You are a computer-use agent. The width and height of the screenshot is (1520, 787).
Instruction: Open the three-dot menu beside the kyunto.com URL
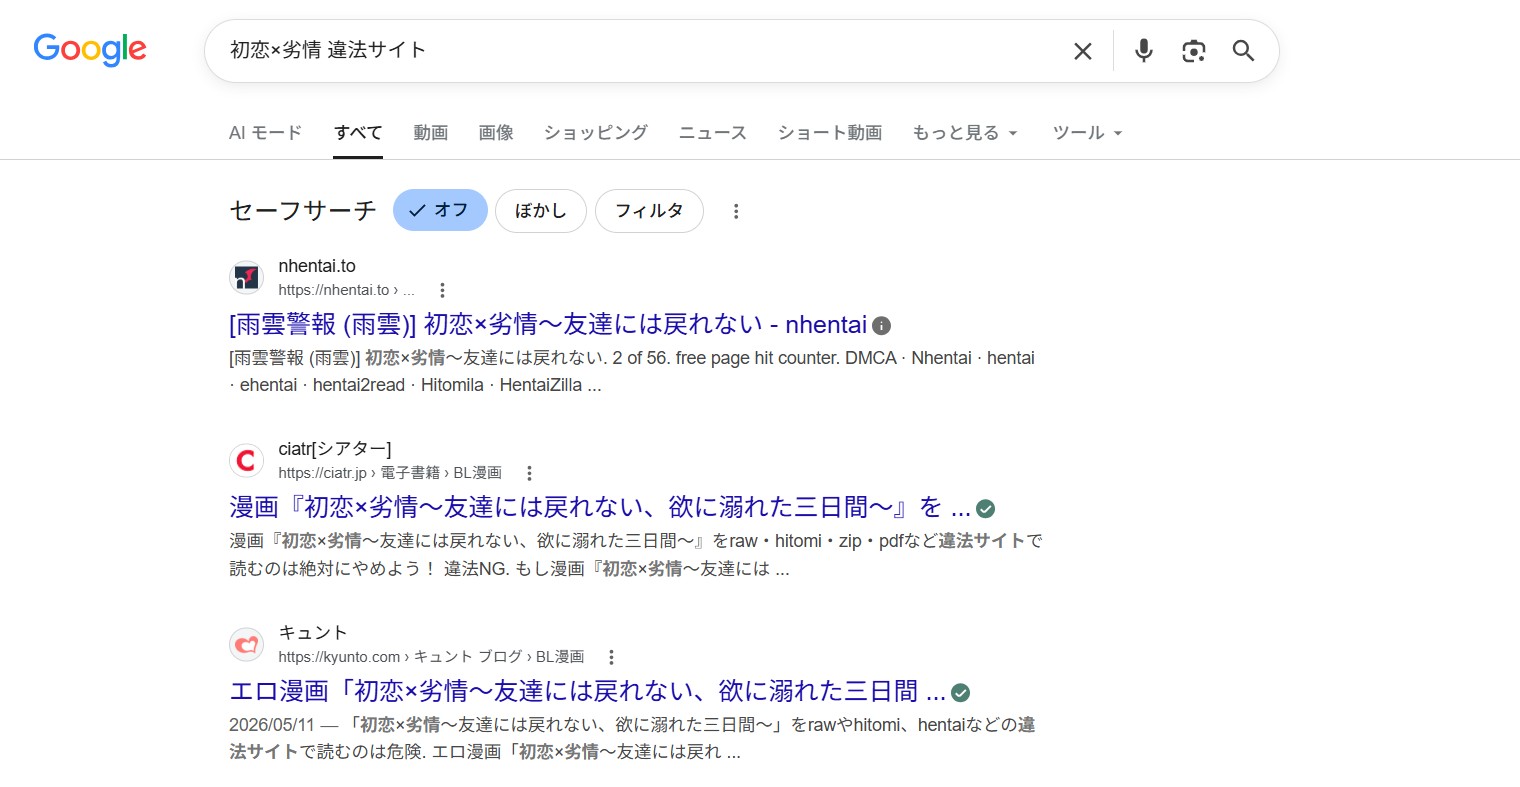click(611, 657)
